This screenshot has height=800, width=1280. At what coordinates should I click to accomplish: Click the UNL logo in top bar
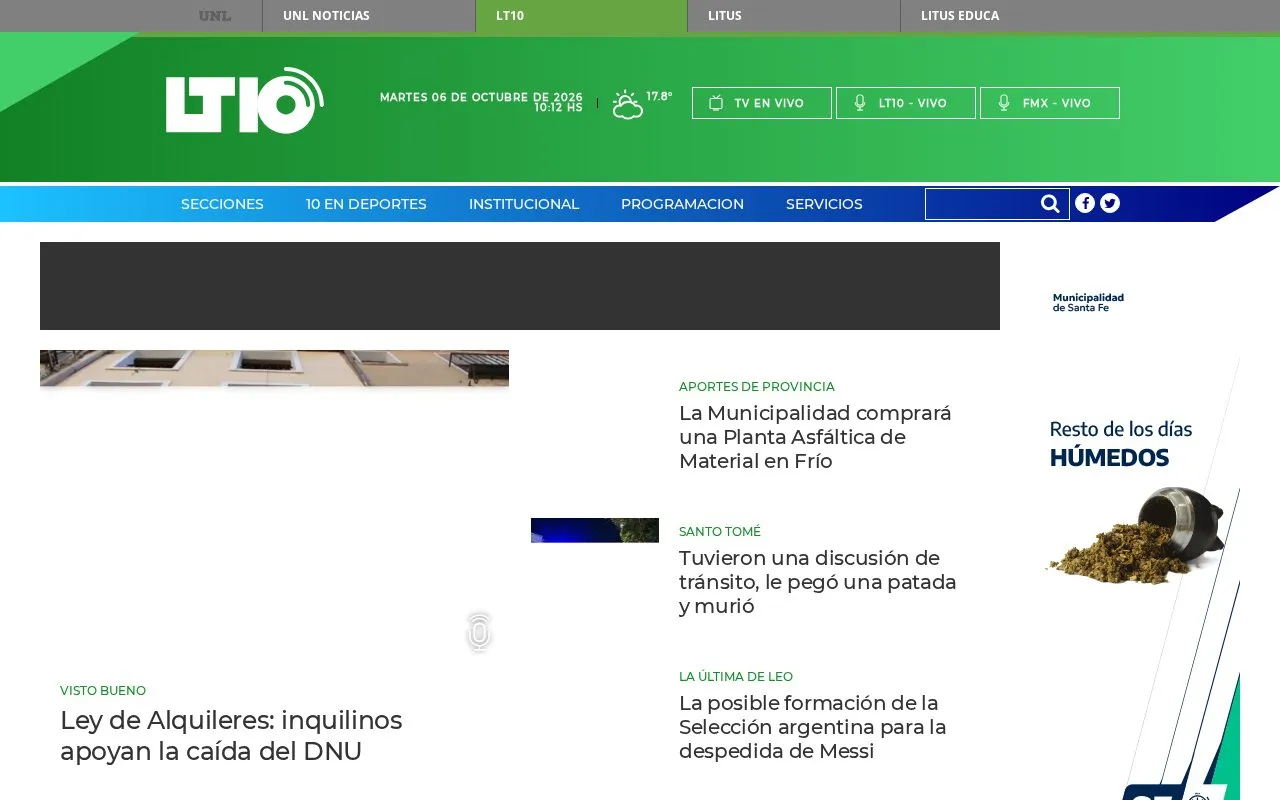click(215, 16)
